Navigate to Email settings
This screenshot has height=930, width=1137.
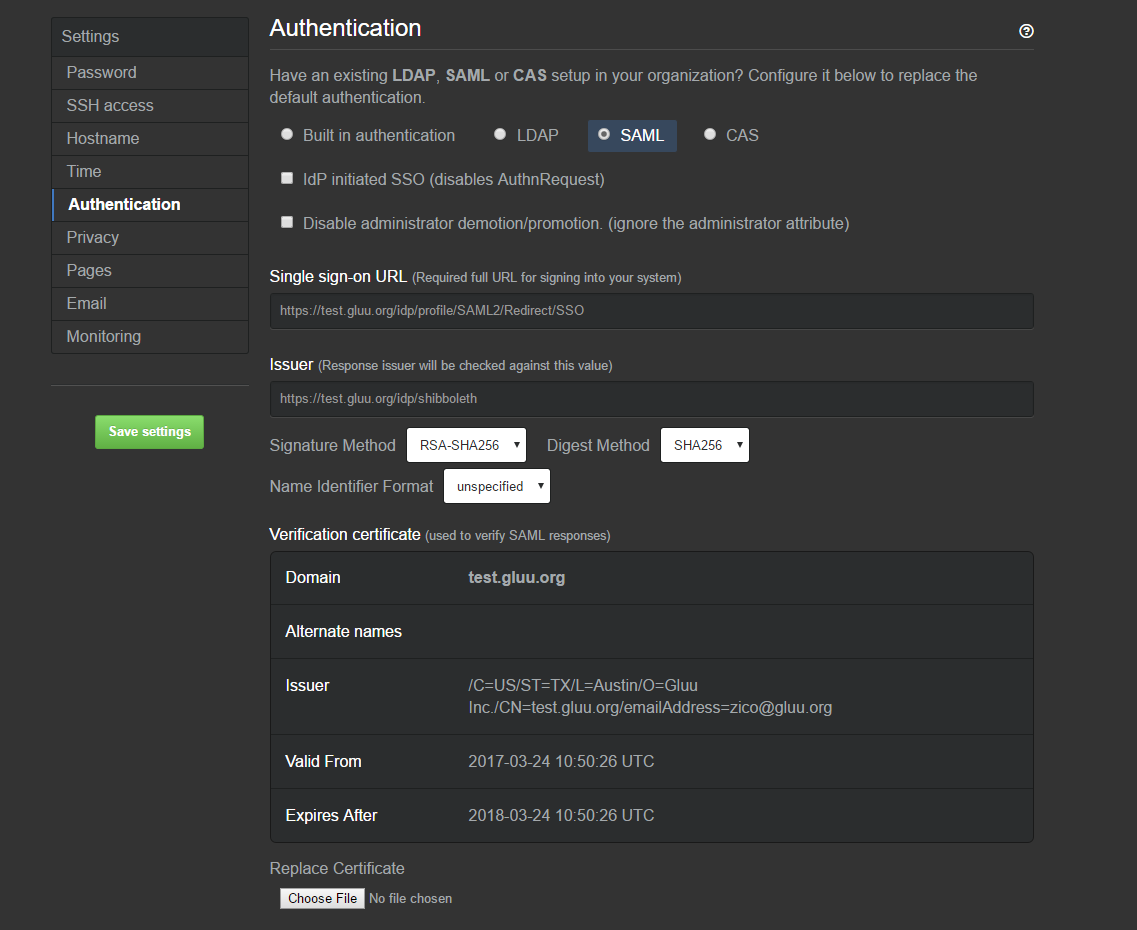[x=87, y=303]
